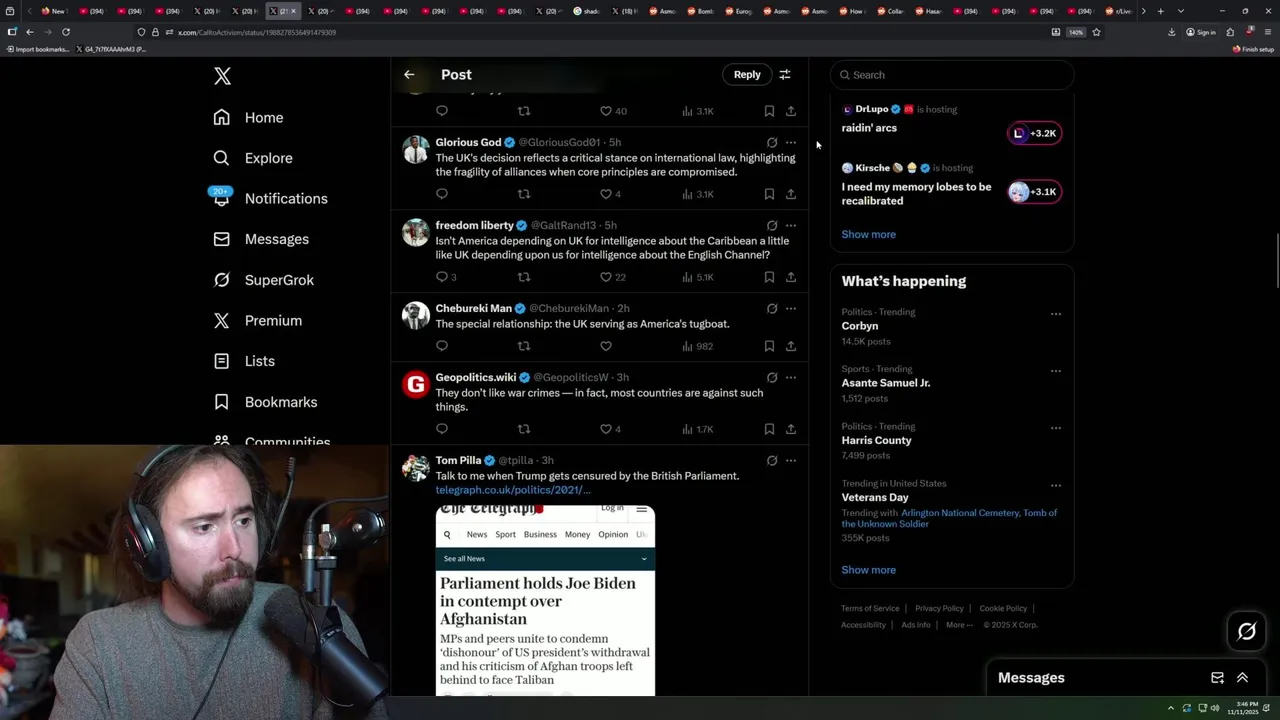
Task: View analytics of freedom liberty's post showing 5.1K
Action: (697, 277)
